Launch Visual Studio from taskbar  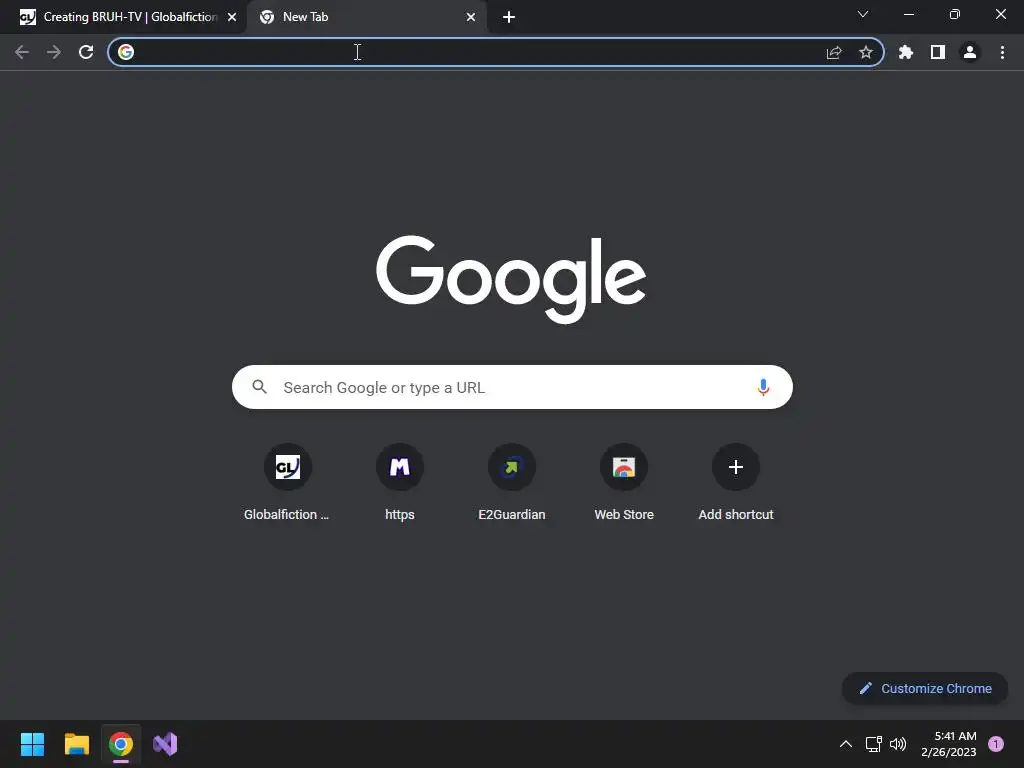tap(165, 744)
